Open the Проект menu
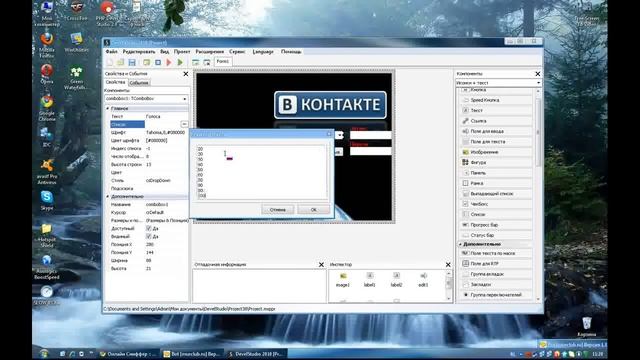 click(182, 52)
